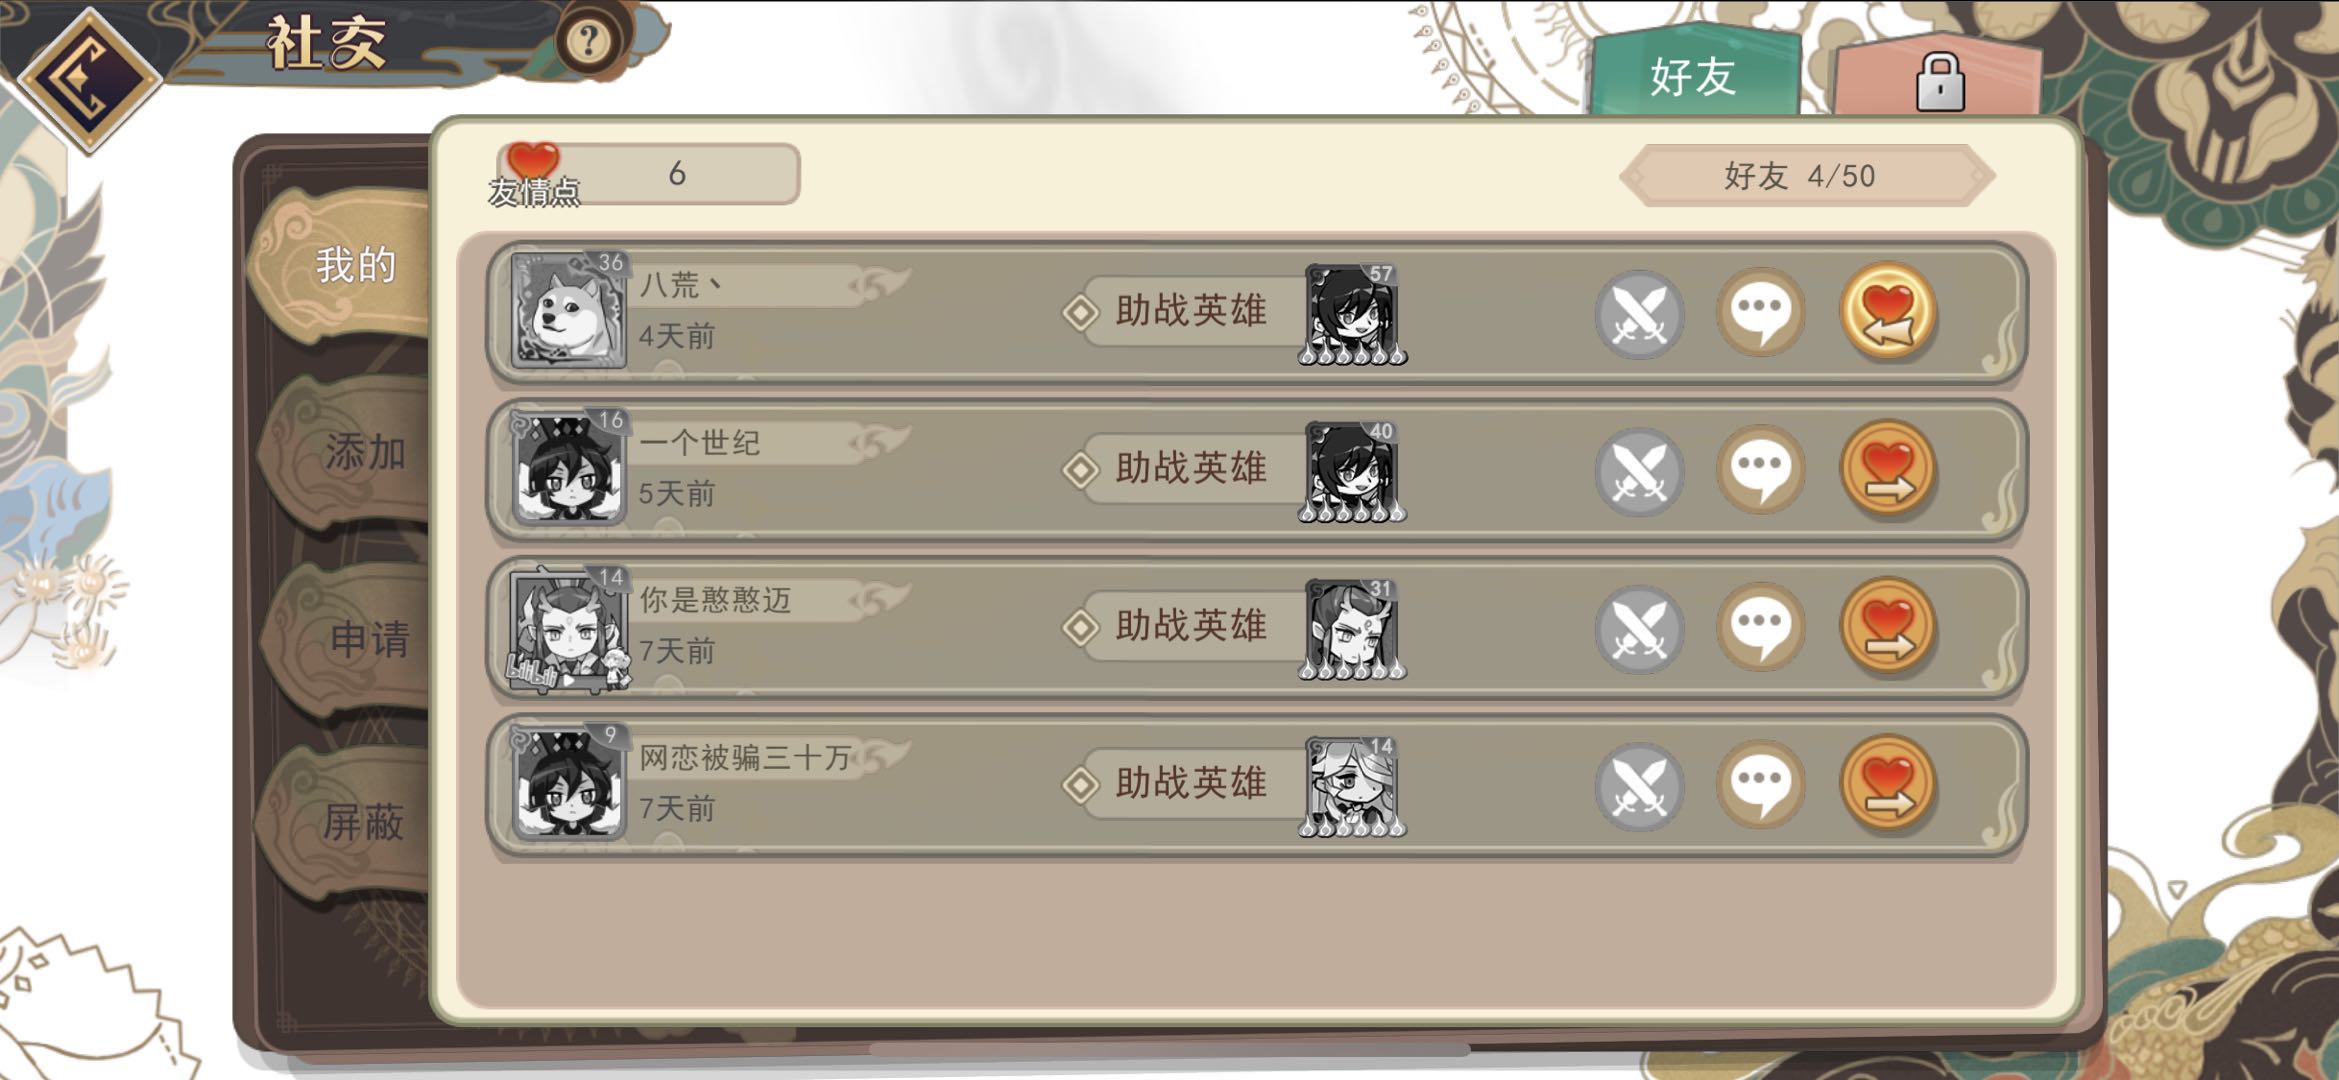The height and width of the screenshot is (1080, 2339).
Task: Send a friendship heart to 网恋被骗三十万
Action: [1888, 785]
